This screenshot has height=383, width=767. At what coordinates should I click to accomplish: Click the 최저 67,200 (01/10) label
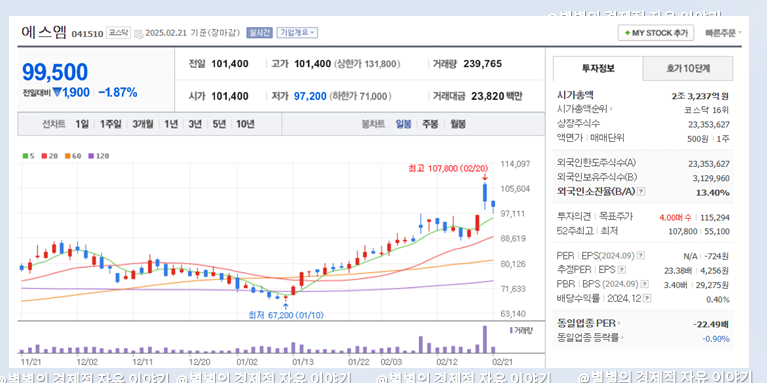click(286, 315)
